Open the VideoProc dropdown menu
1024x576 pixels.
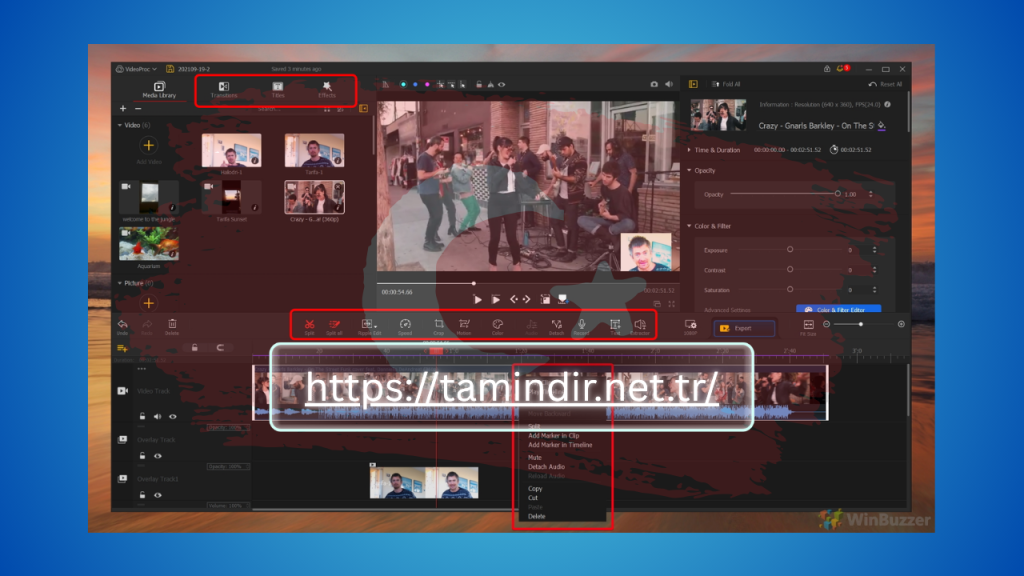(x=136, y=69)
